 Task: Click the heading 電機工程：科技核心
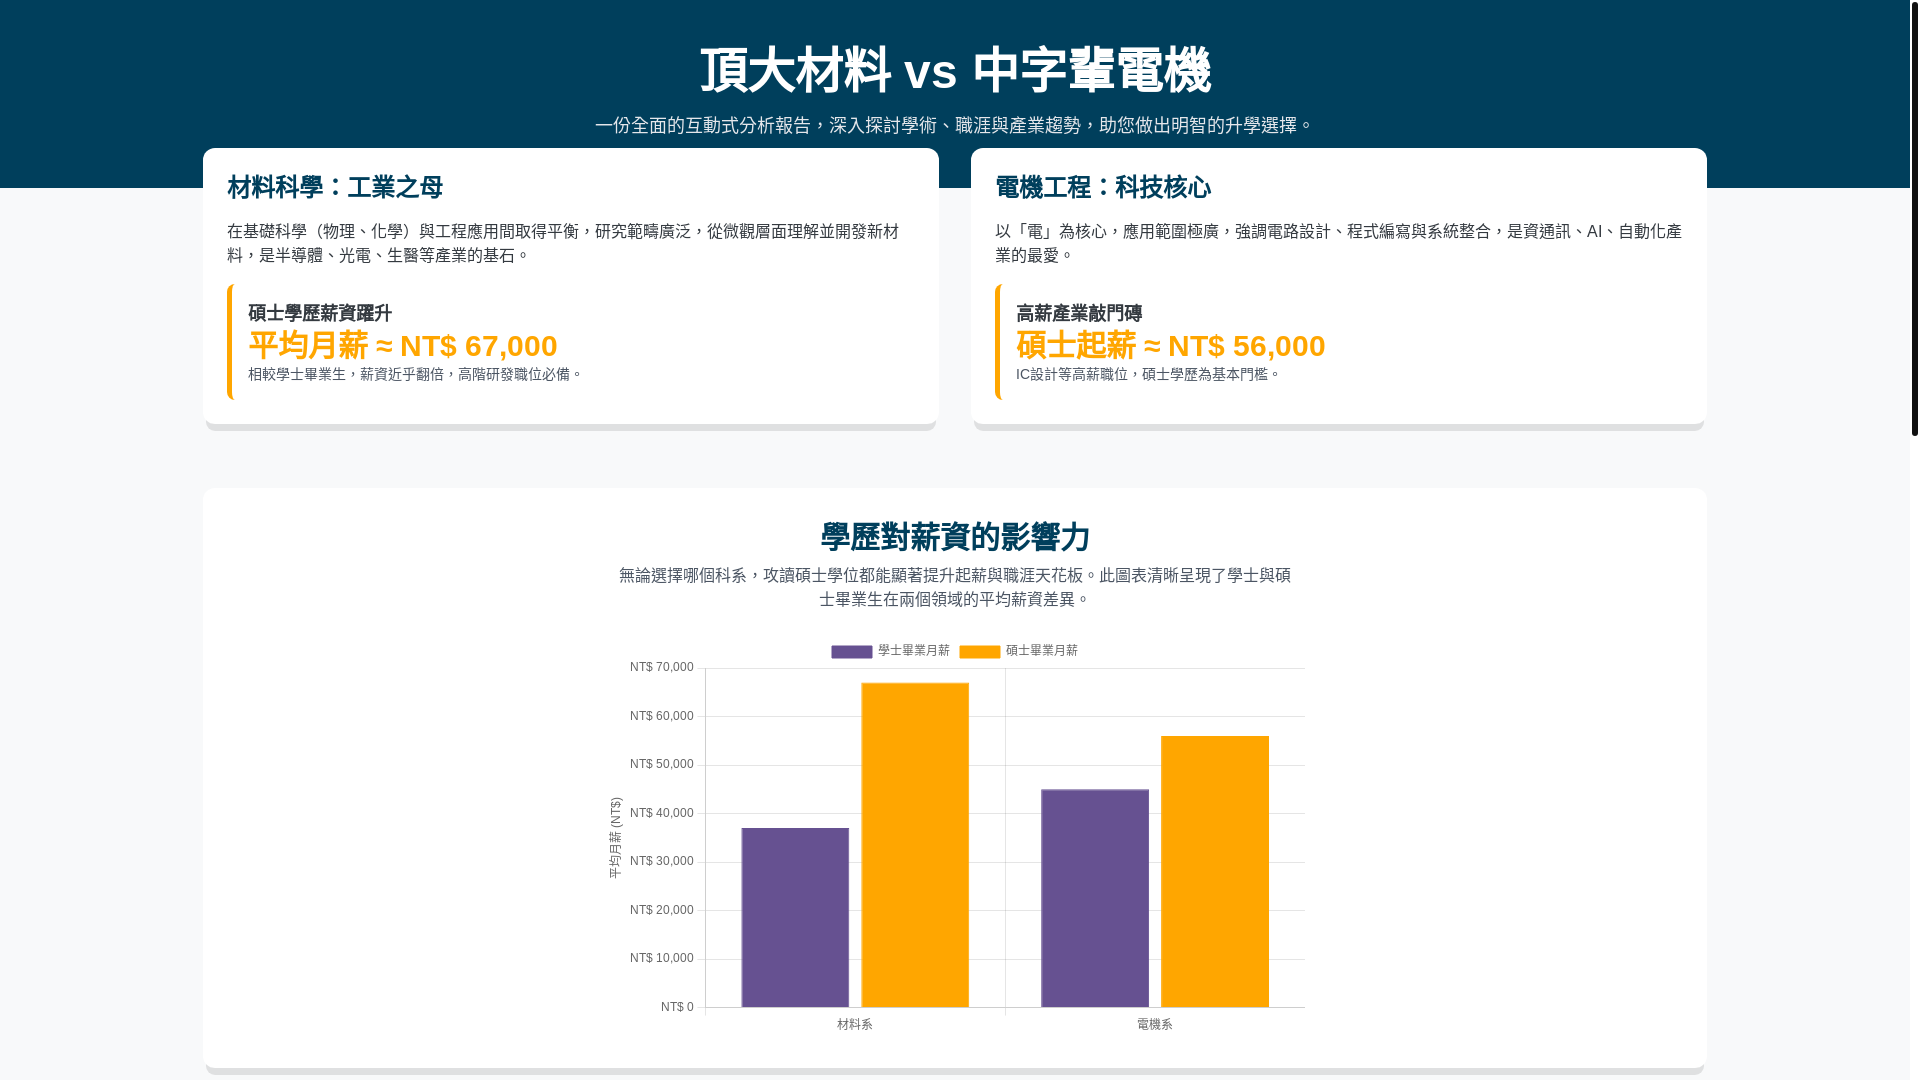pos(1103,187)
